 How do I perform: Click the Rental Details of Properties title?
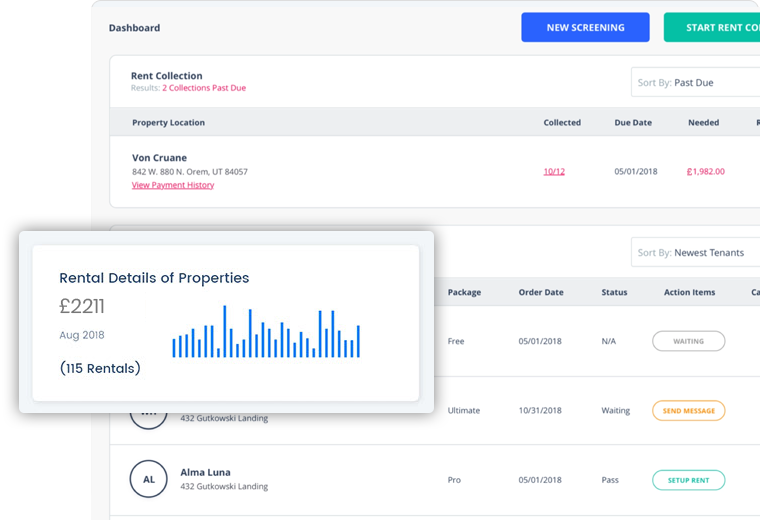coord(154,278)
